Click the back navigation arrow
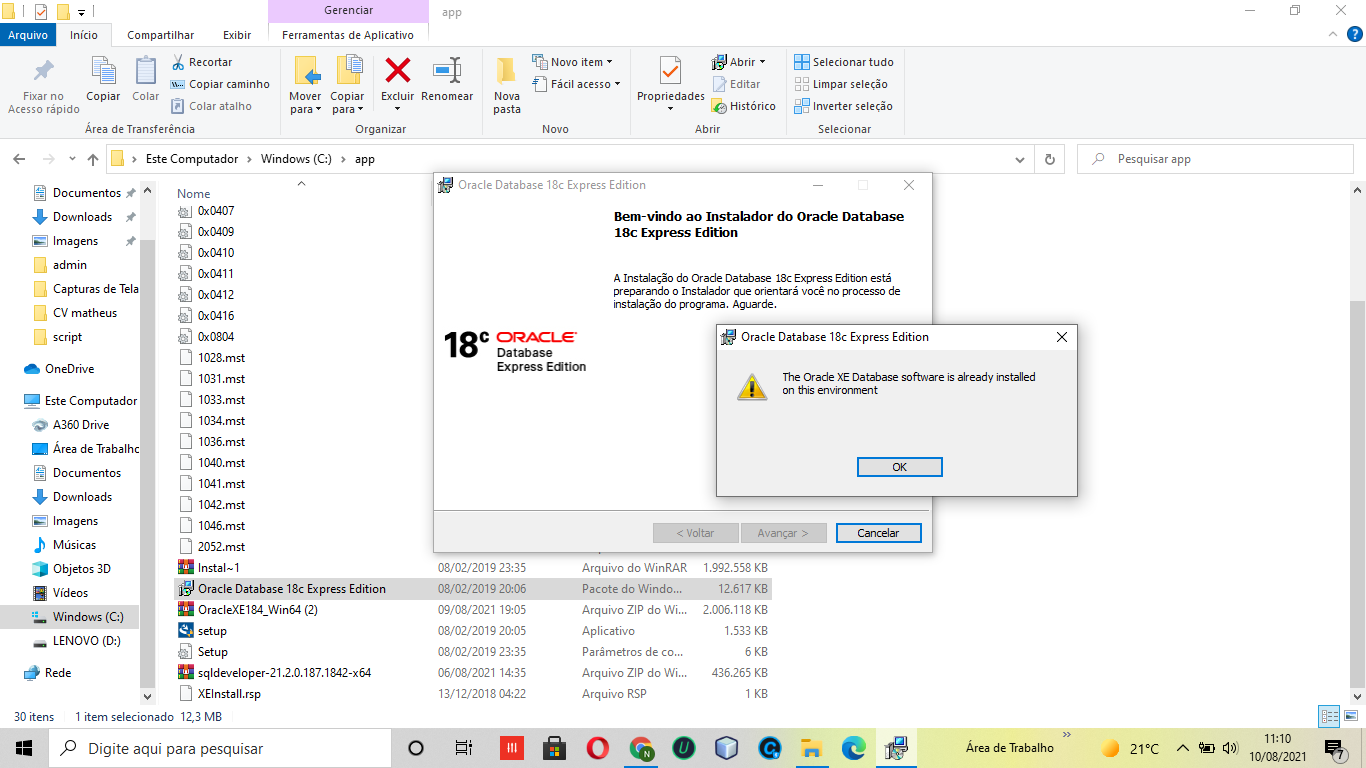This screenshot has height=768, width=1366. [19, 159]
